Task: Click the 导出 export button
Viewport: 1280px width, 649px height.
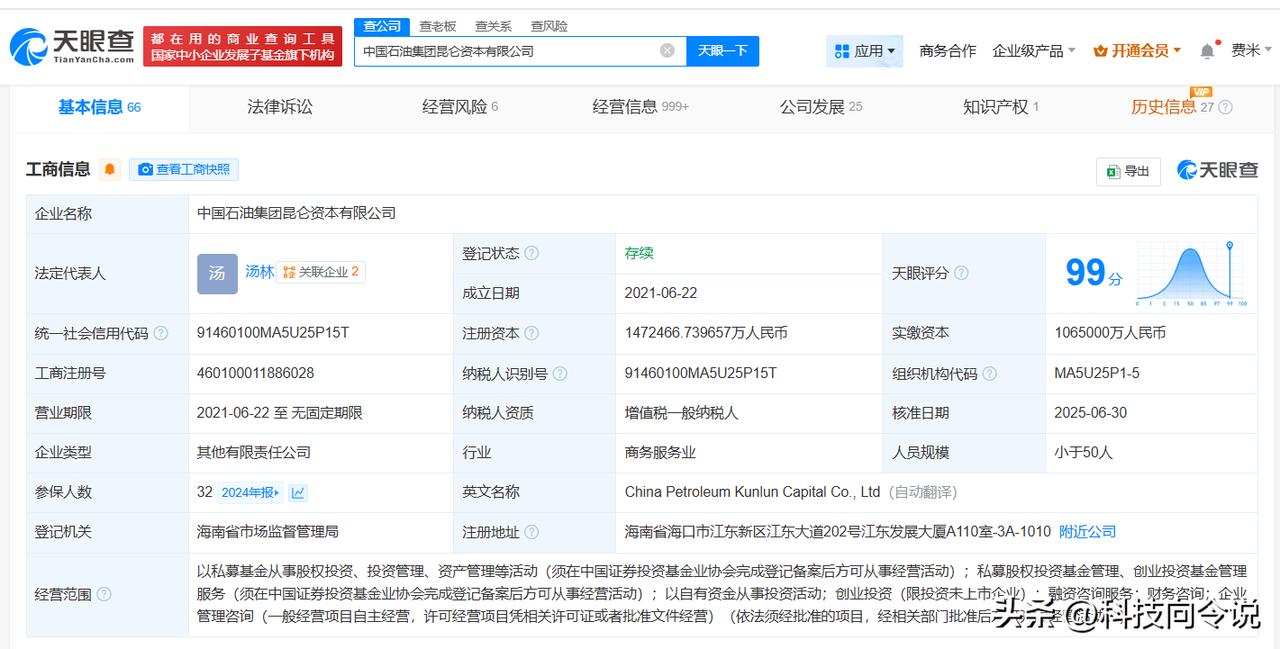Action: click(1128, 171)
